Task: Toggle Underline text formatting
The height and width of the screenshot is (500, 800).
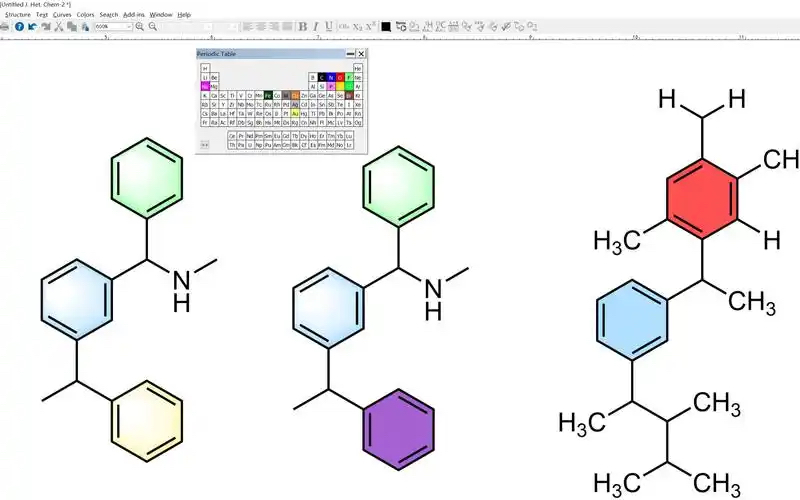Action: point(328,26)
